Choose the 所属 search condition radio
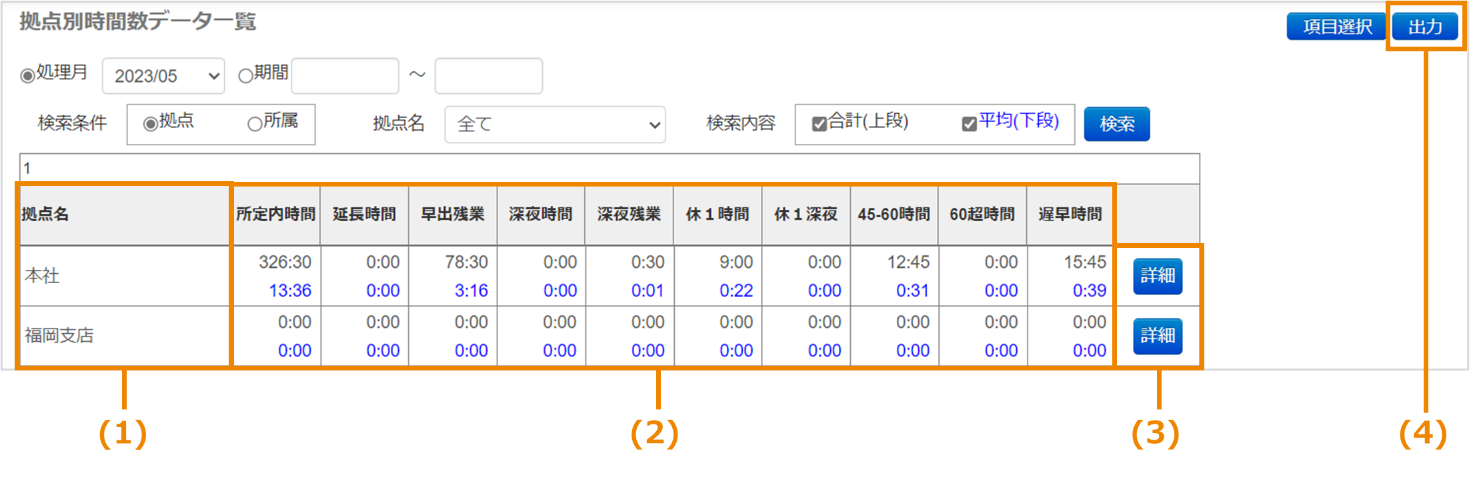This screenshot has width=1479, height=493. click(254, 124)
